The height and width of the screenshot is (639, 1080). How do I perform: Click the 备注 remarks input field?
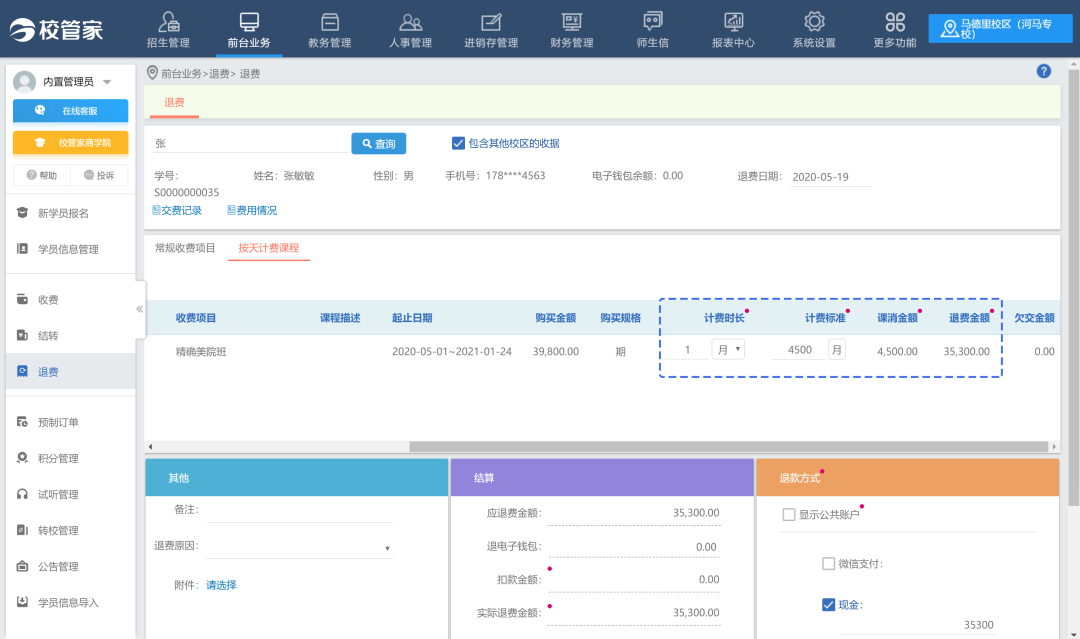(x=300, y=511)
